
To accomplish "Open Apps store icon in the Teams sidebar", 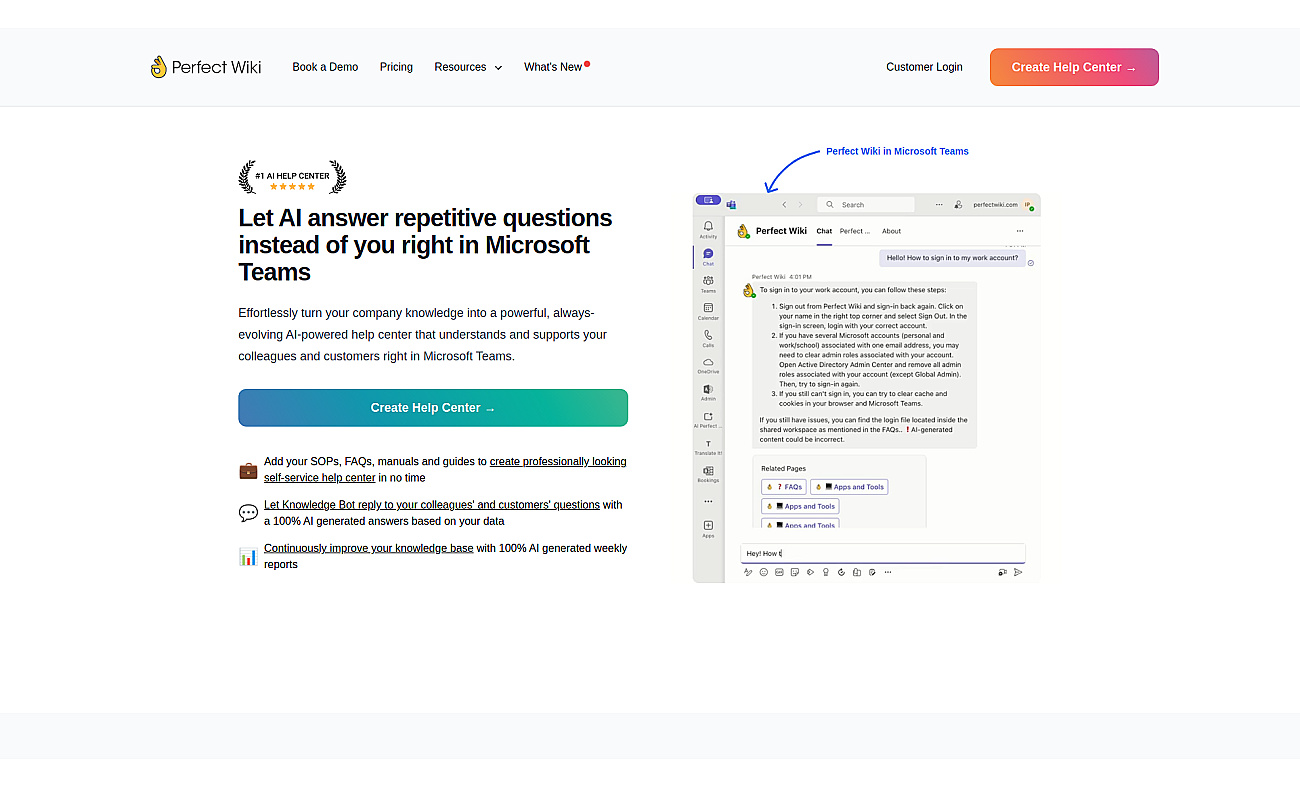I will pos(708,529).
